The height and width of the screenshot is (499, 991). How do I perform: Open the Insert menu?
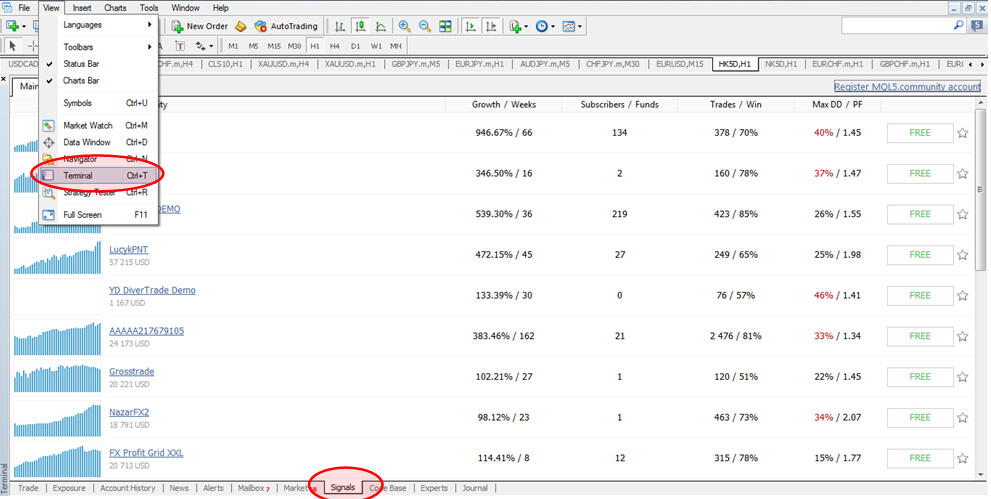82,8
